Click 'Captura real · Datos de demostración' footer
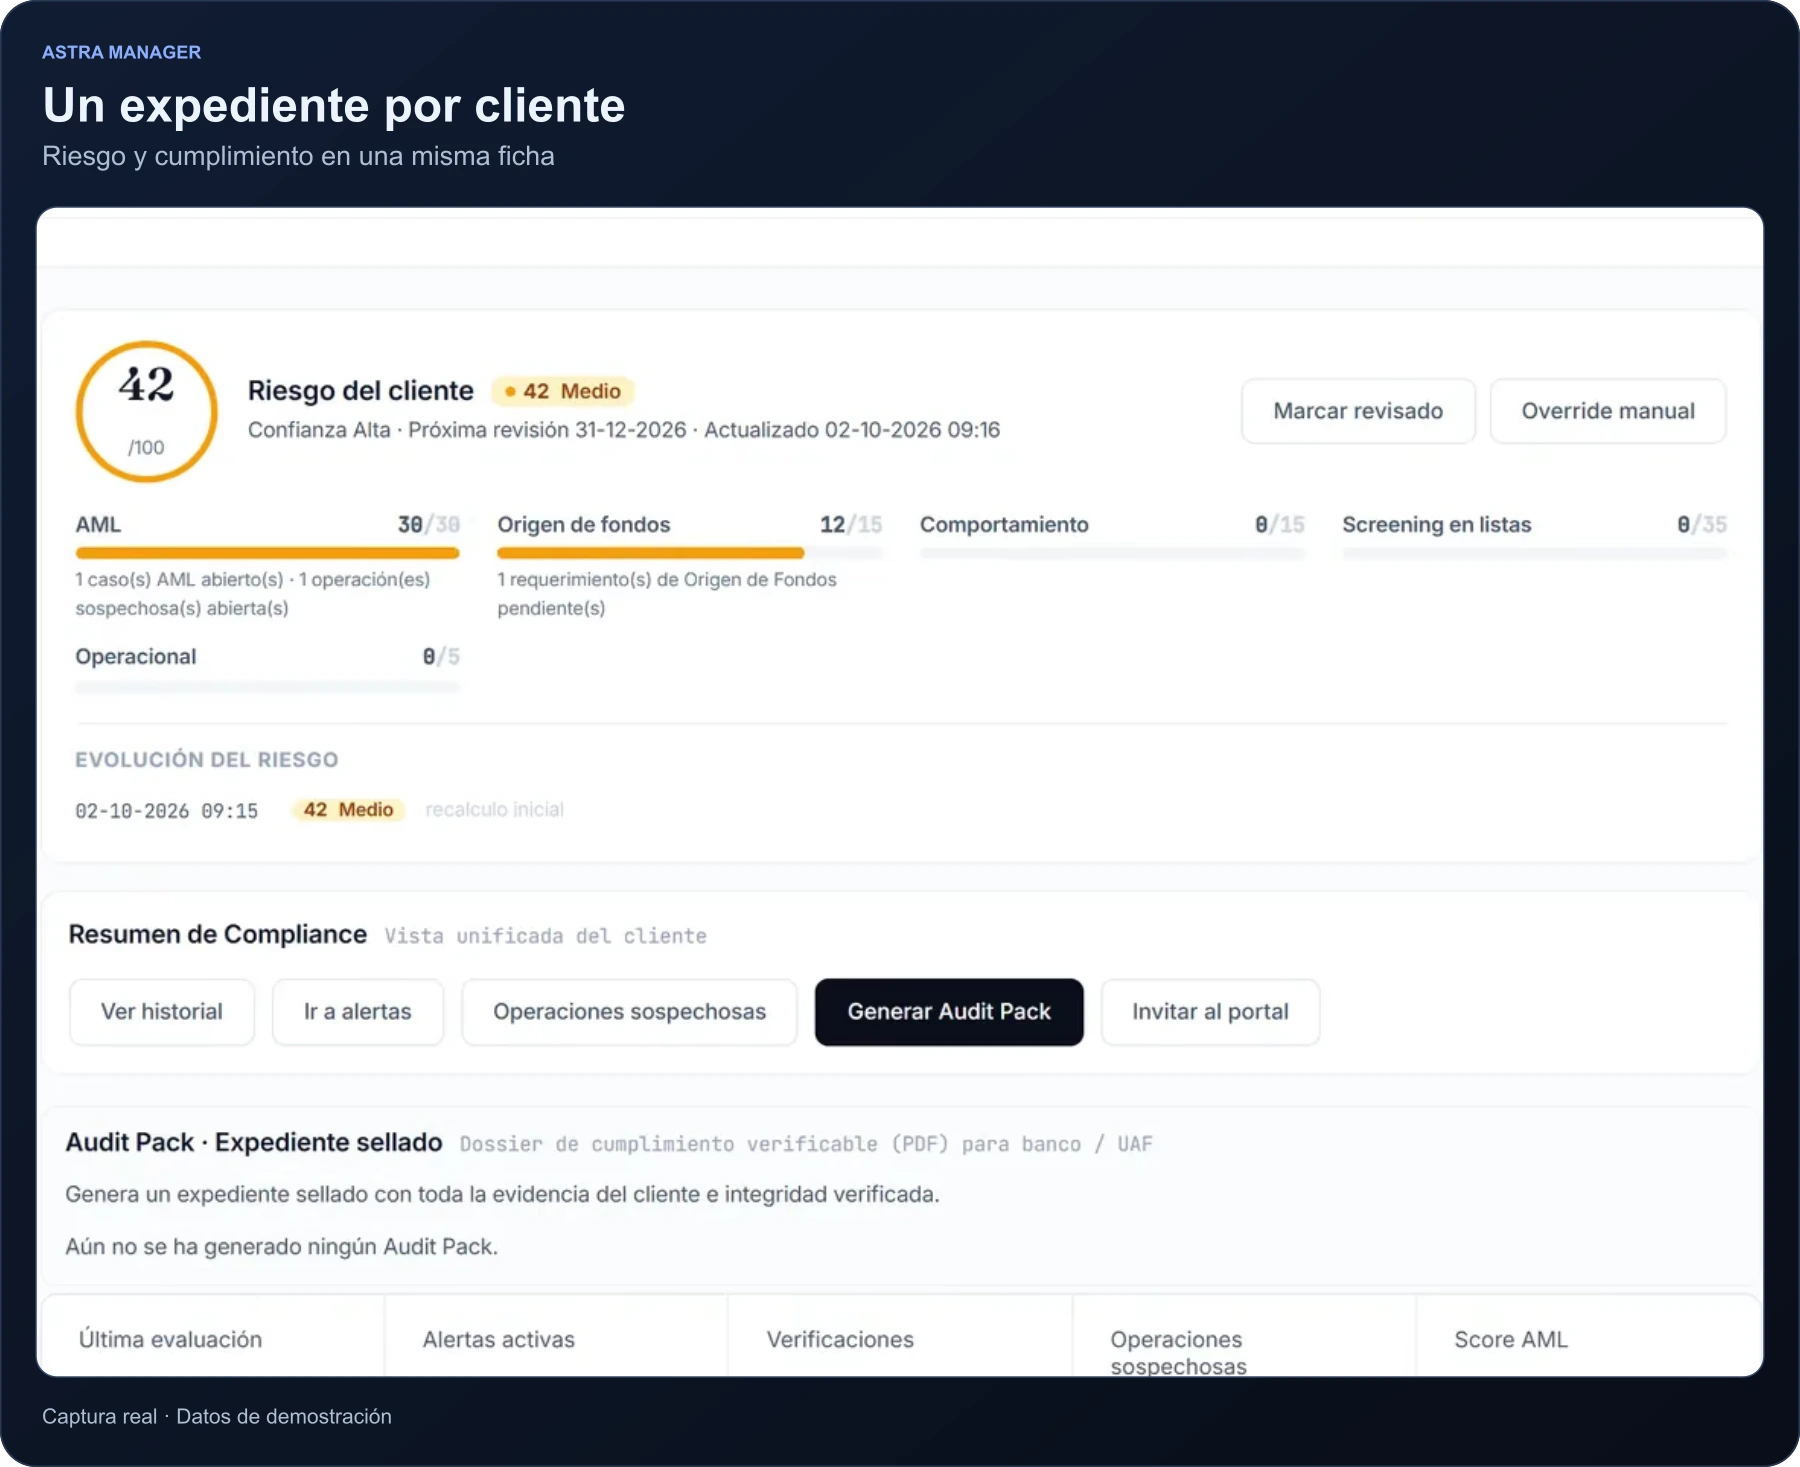The height and width of the screenshot is (1467, 1800). (x=217, y=1416)
